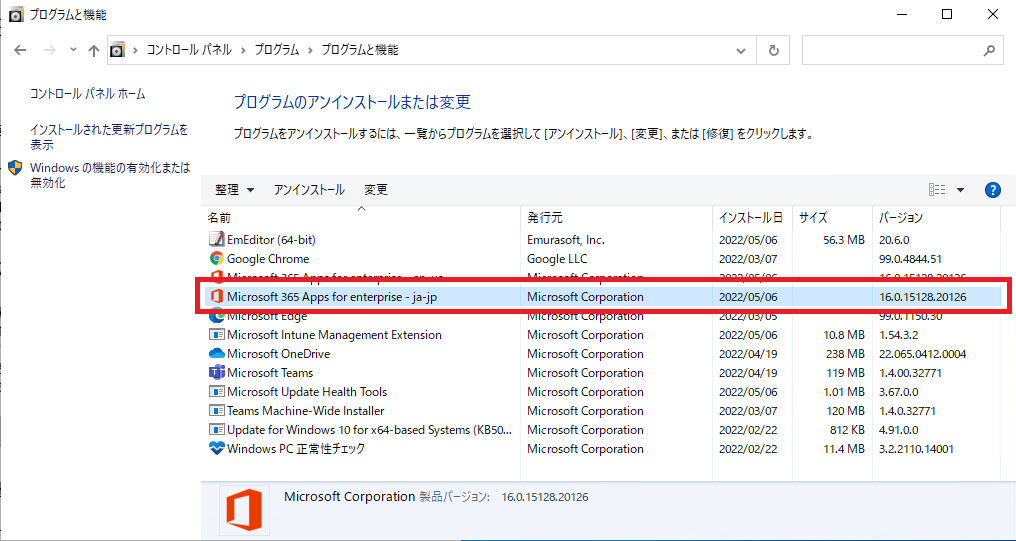Click version 1.54.3.2 cell
The width and height of the screenshot is (1016, 541).
coord(898,335)
